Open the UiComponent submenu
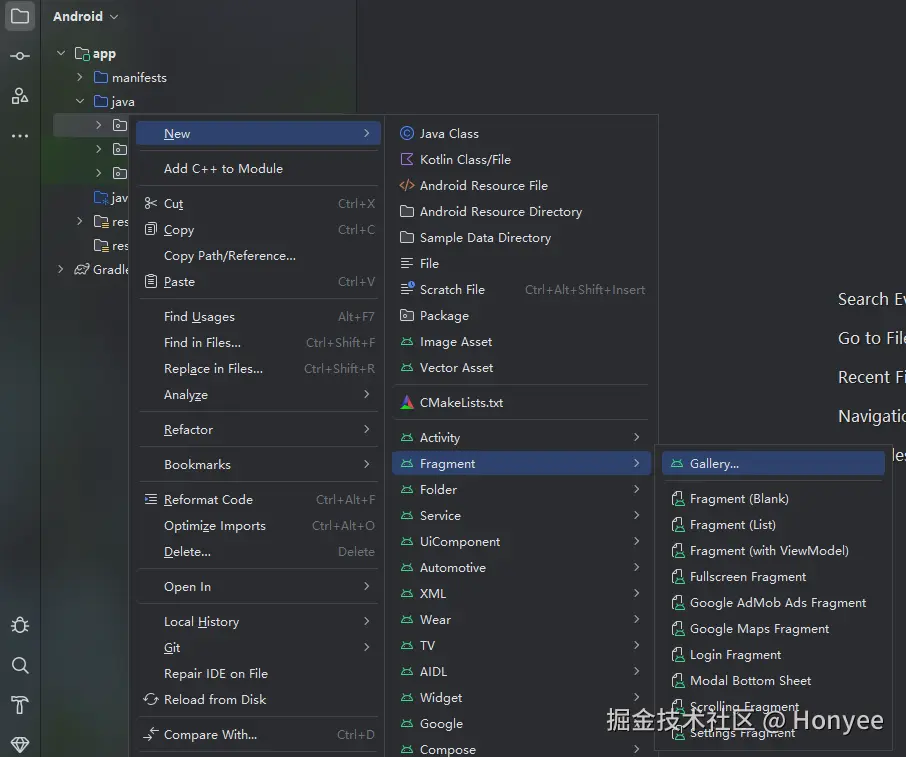 coord(522,541)
